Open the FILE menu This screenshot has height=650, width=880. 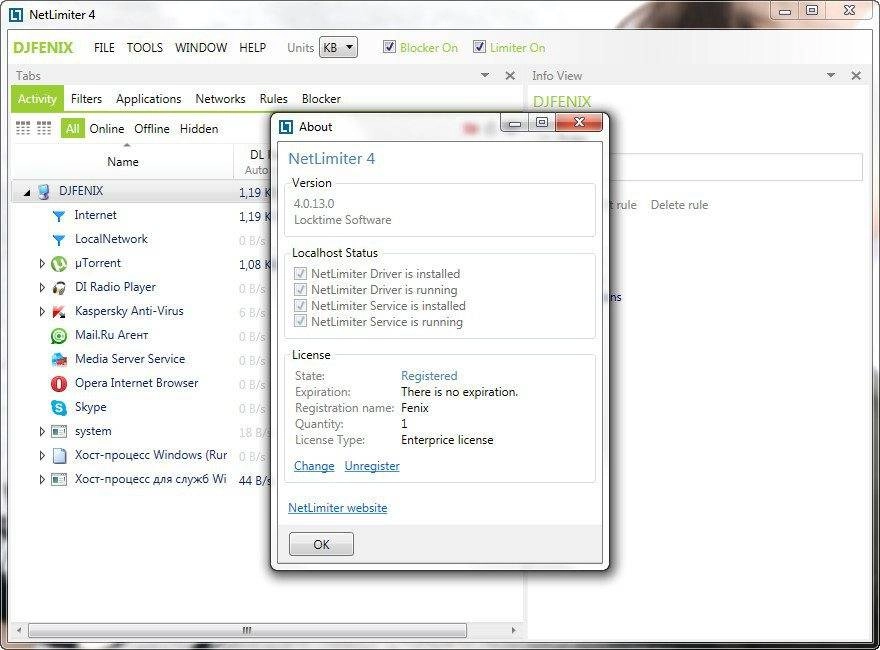click(x=104, y=48)
